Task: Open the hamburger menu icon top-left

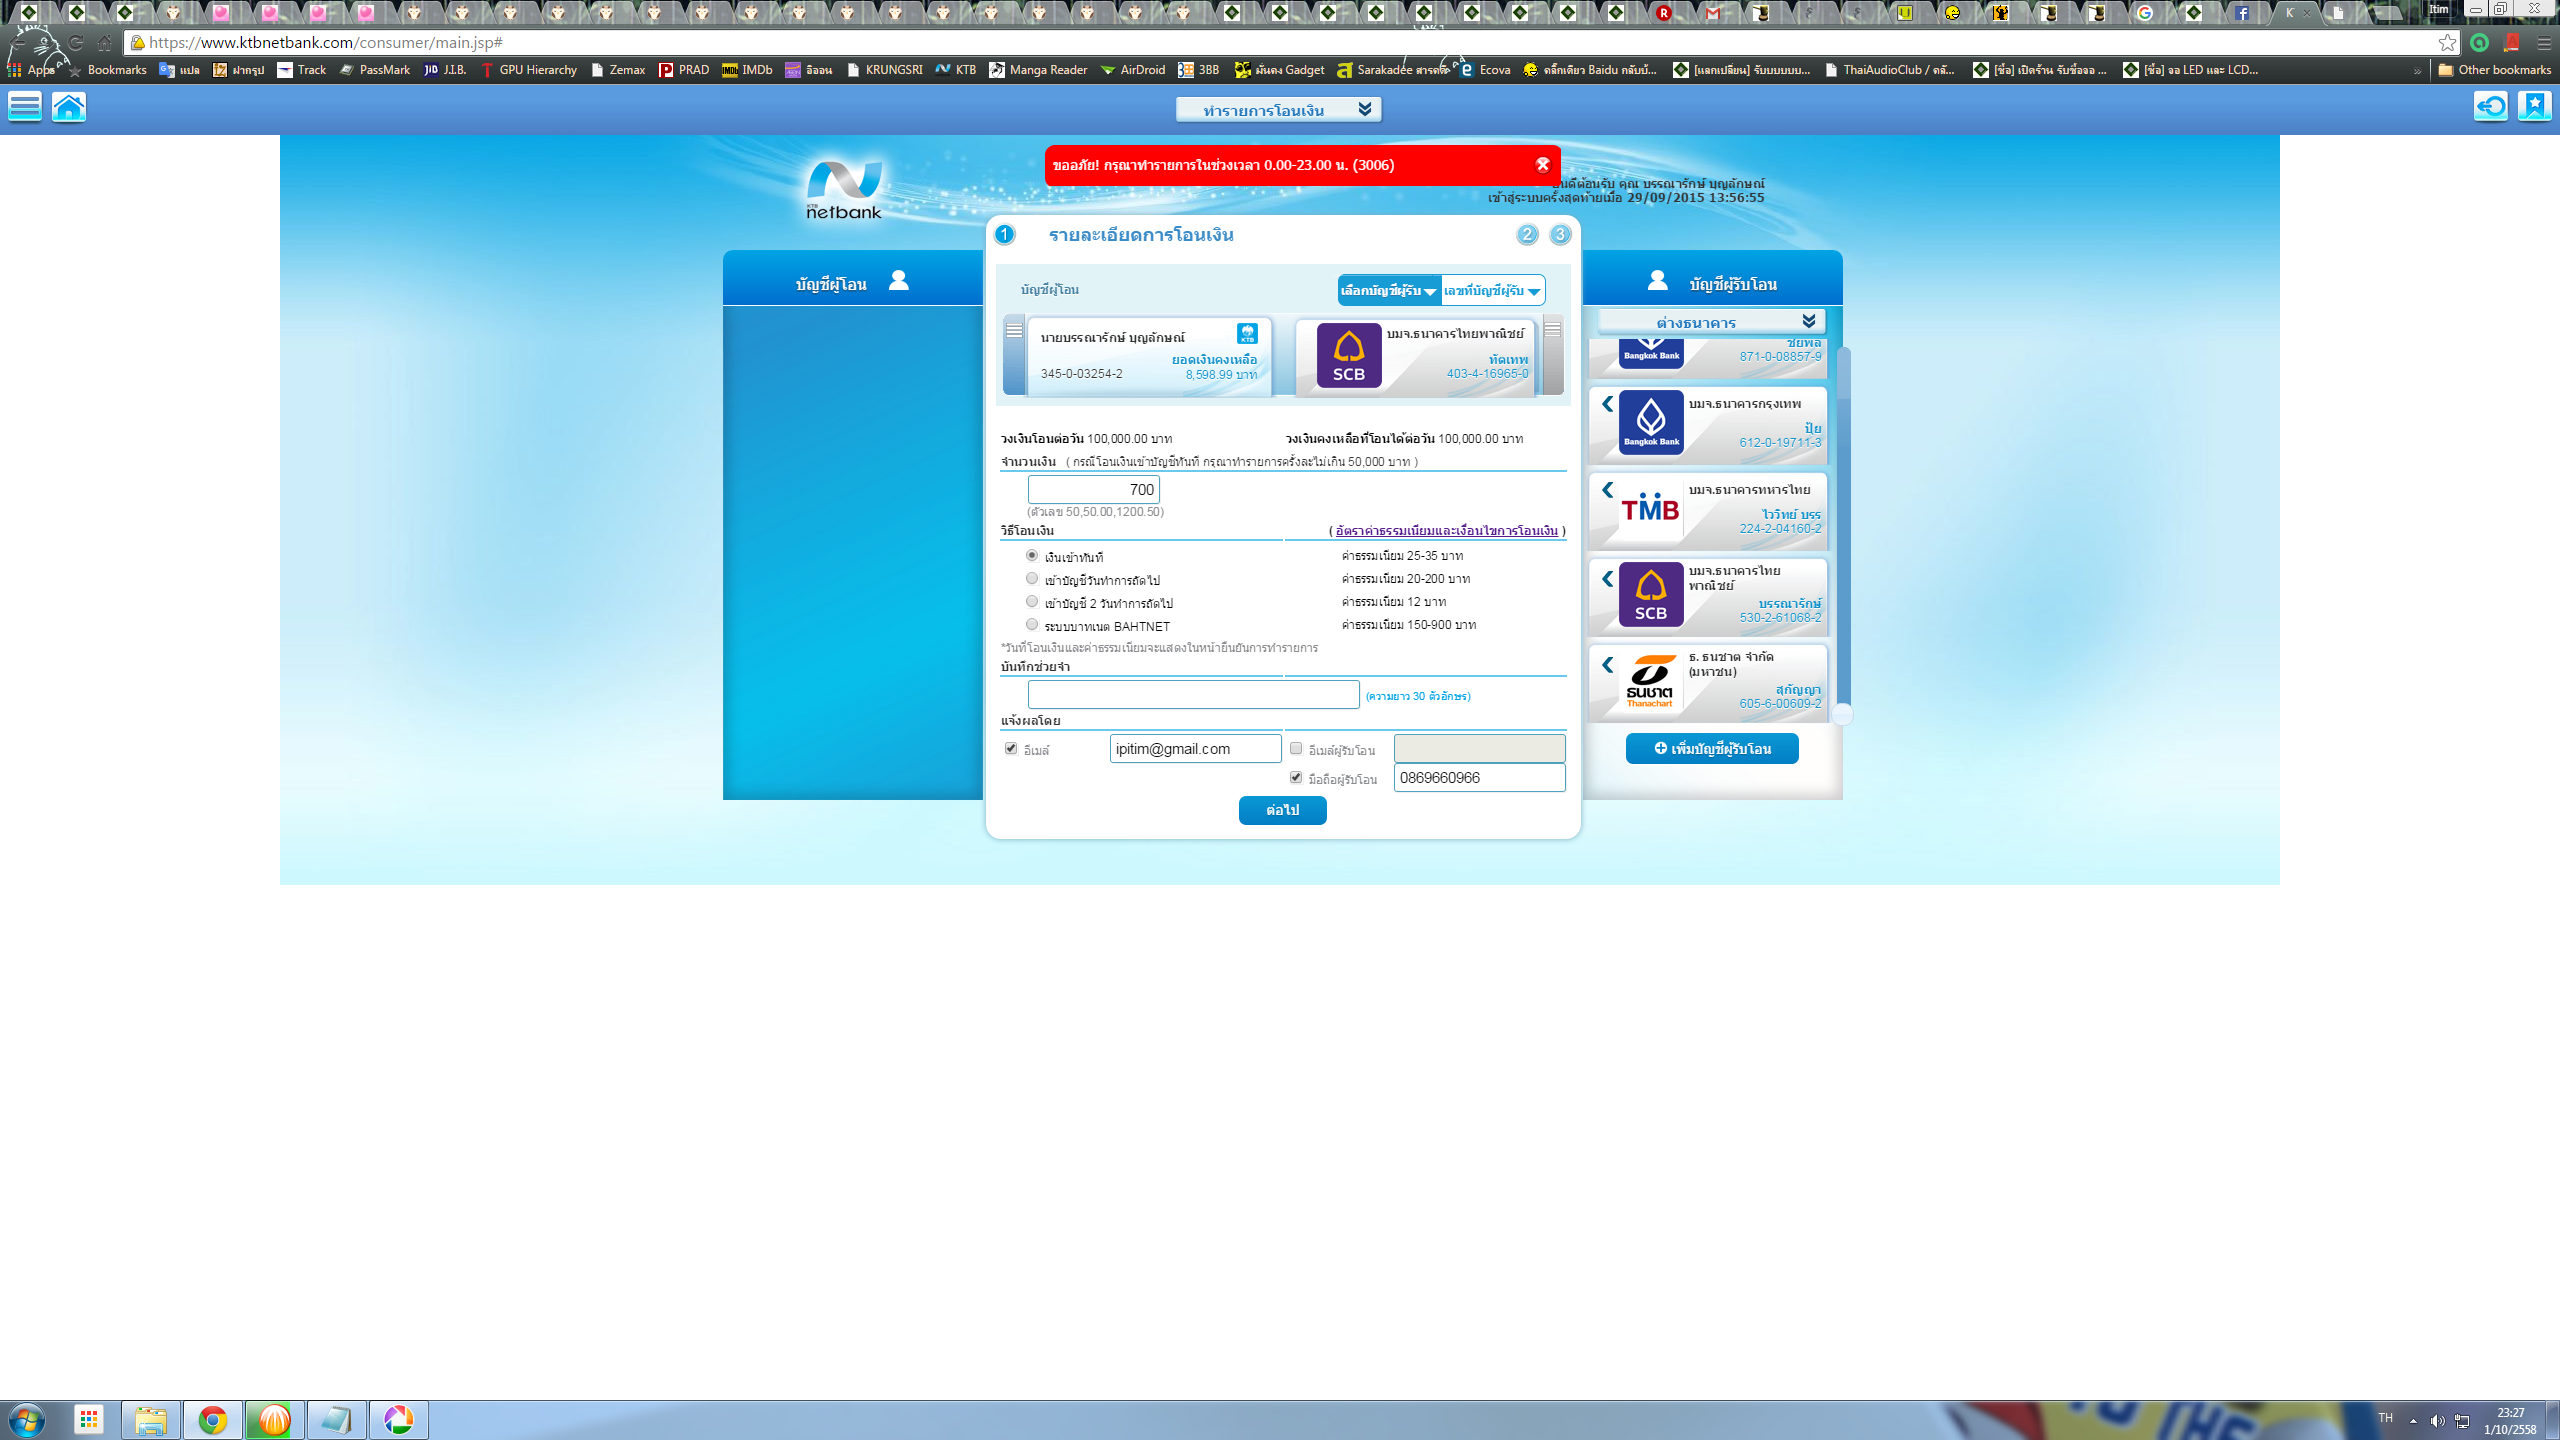Action: 25,107
